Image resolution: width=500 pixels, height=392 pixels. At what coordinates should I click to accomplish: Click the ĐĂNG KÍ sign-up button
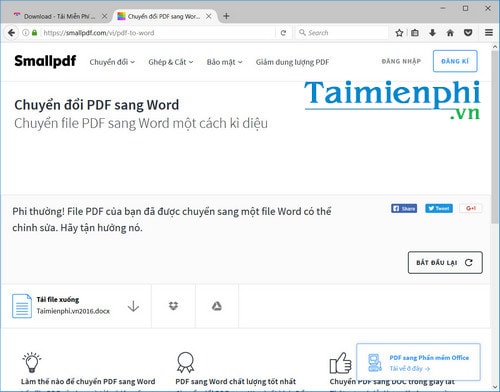455,61
